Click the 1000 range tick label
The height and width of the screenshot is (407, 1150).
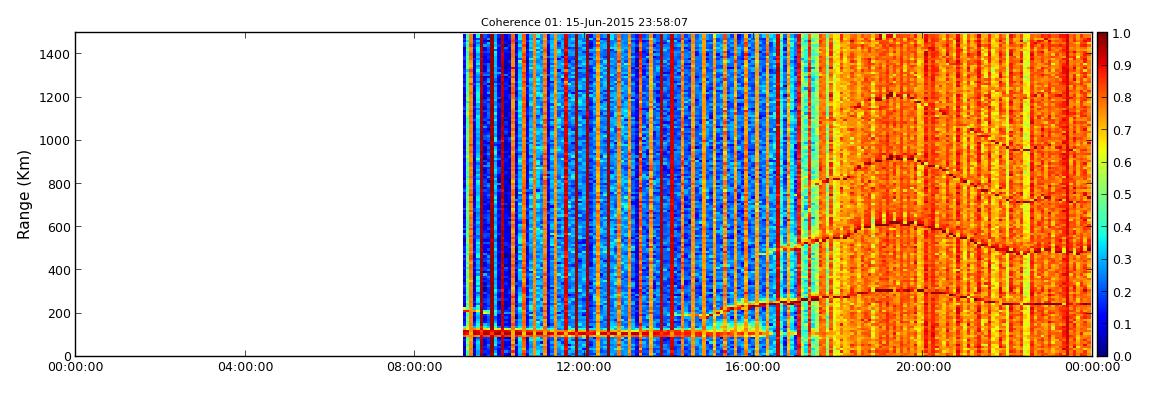coord(54,141)
